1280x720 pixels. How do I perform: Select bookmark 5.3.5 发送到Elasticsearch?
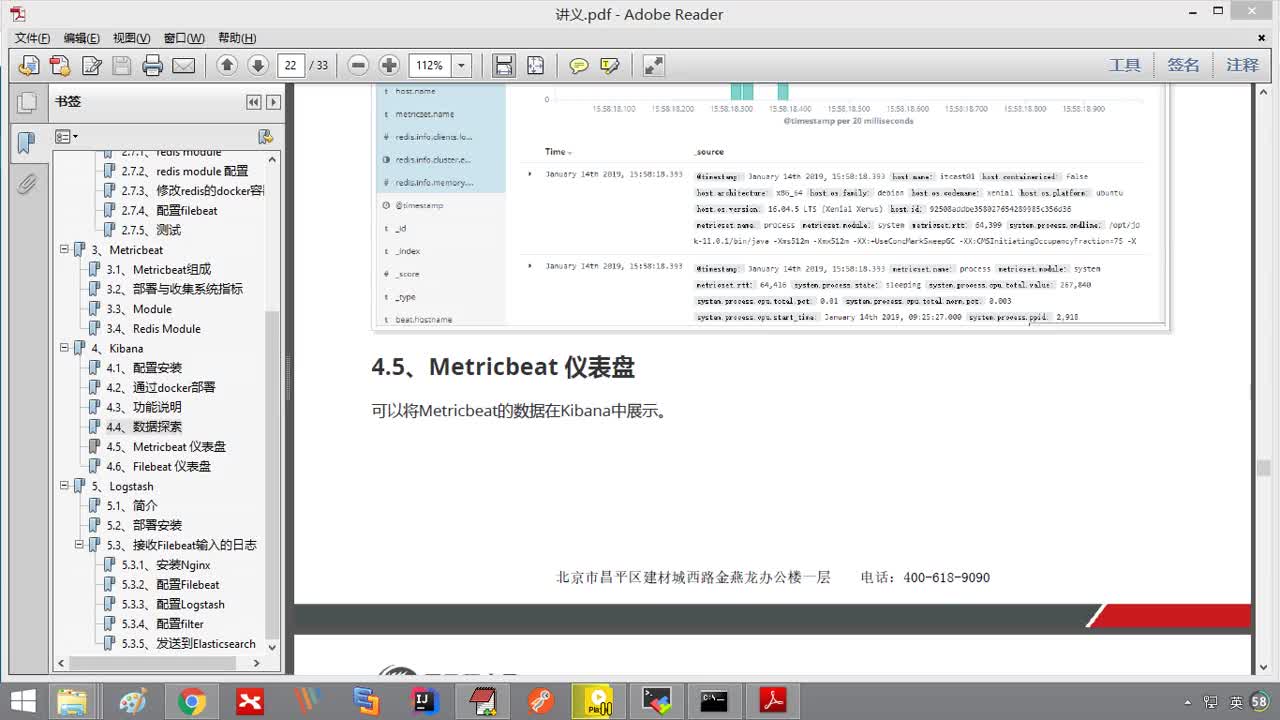[189, 644]
